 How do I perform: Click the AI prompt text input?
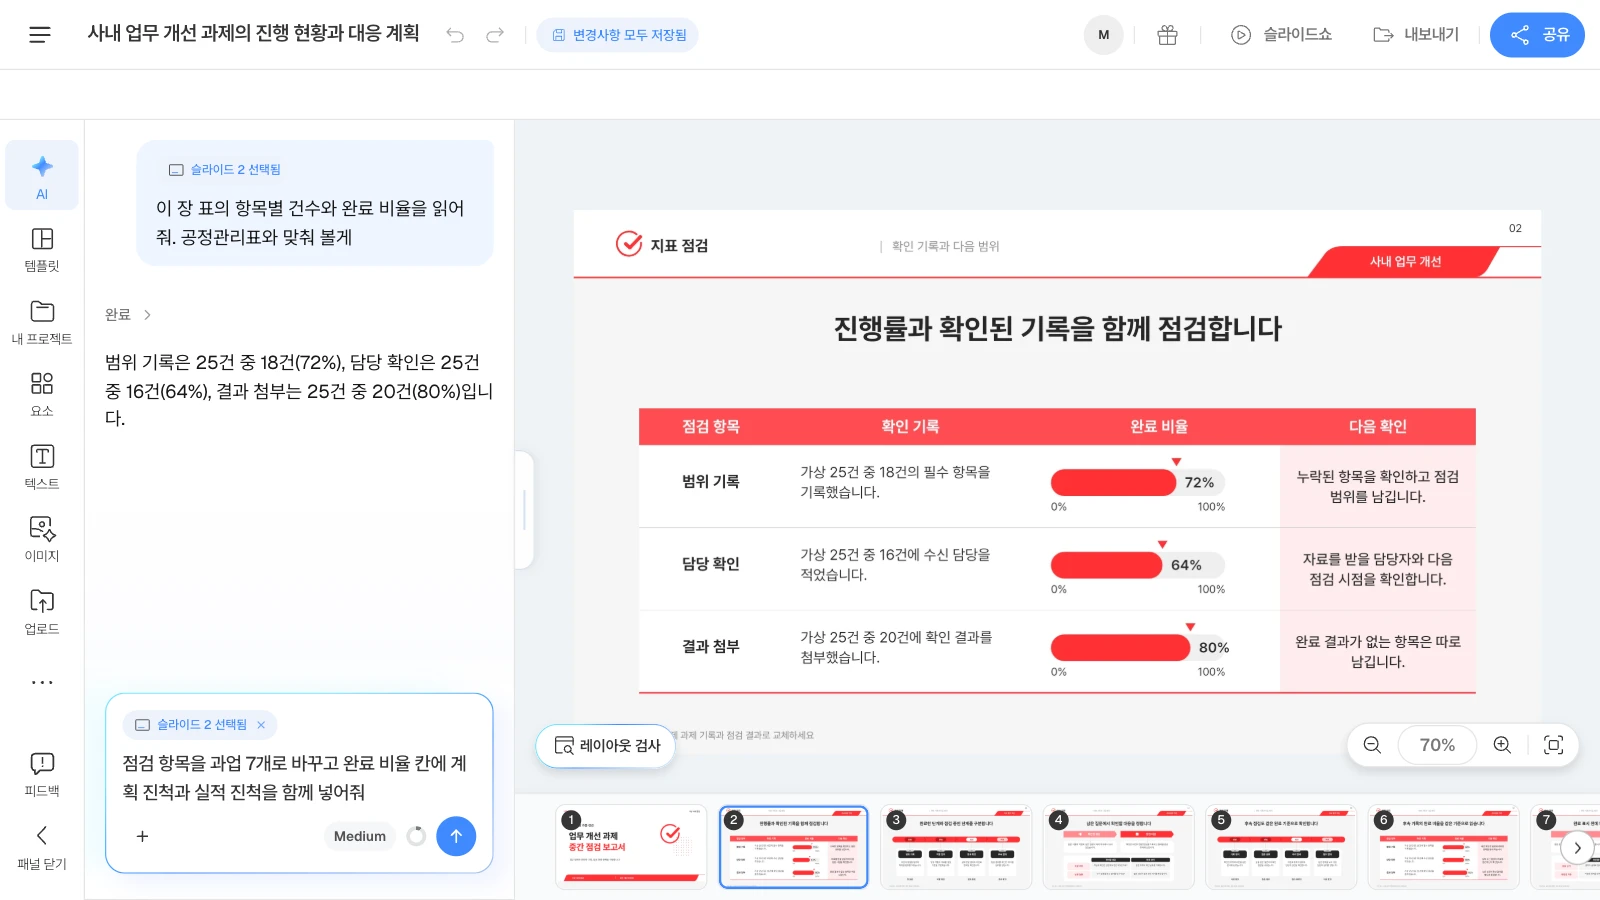coord(298,777)
